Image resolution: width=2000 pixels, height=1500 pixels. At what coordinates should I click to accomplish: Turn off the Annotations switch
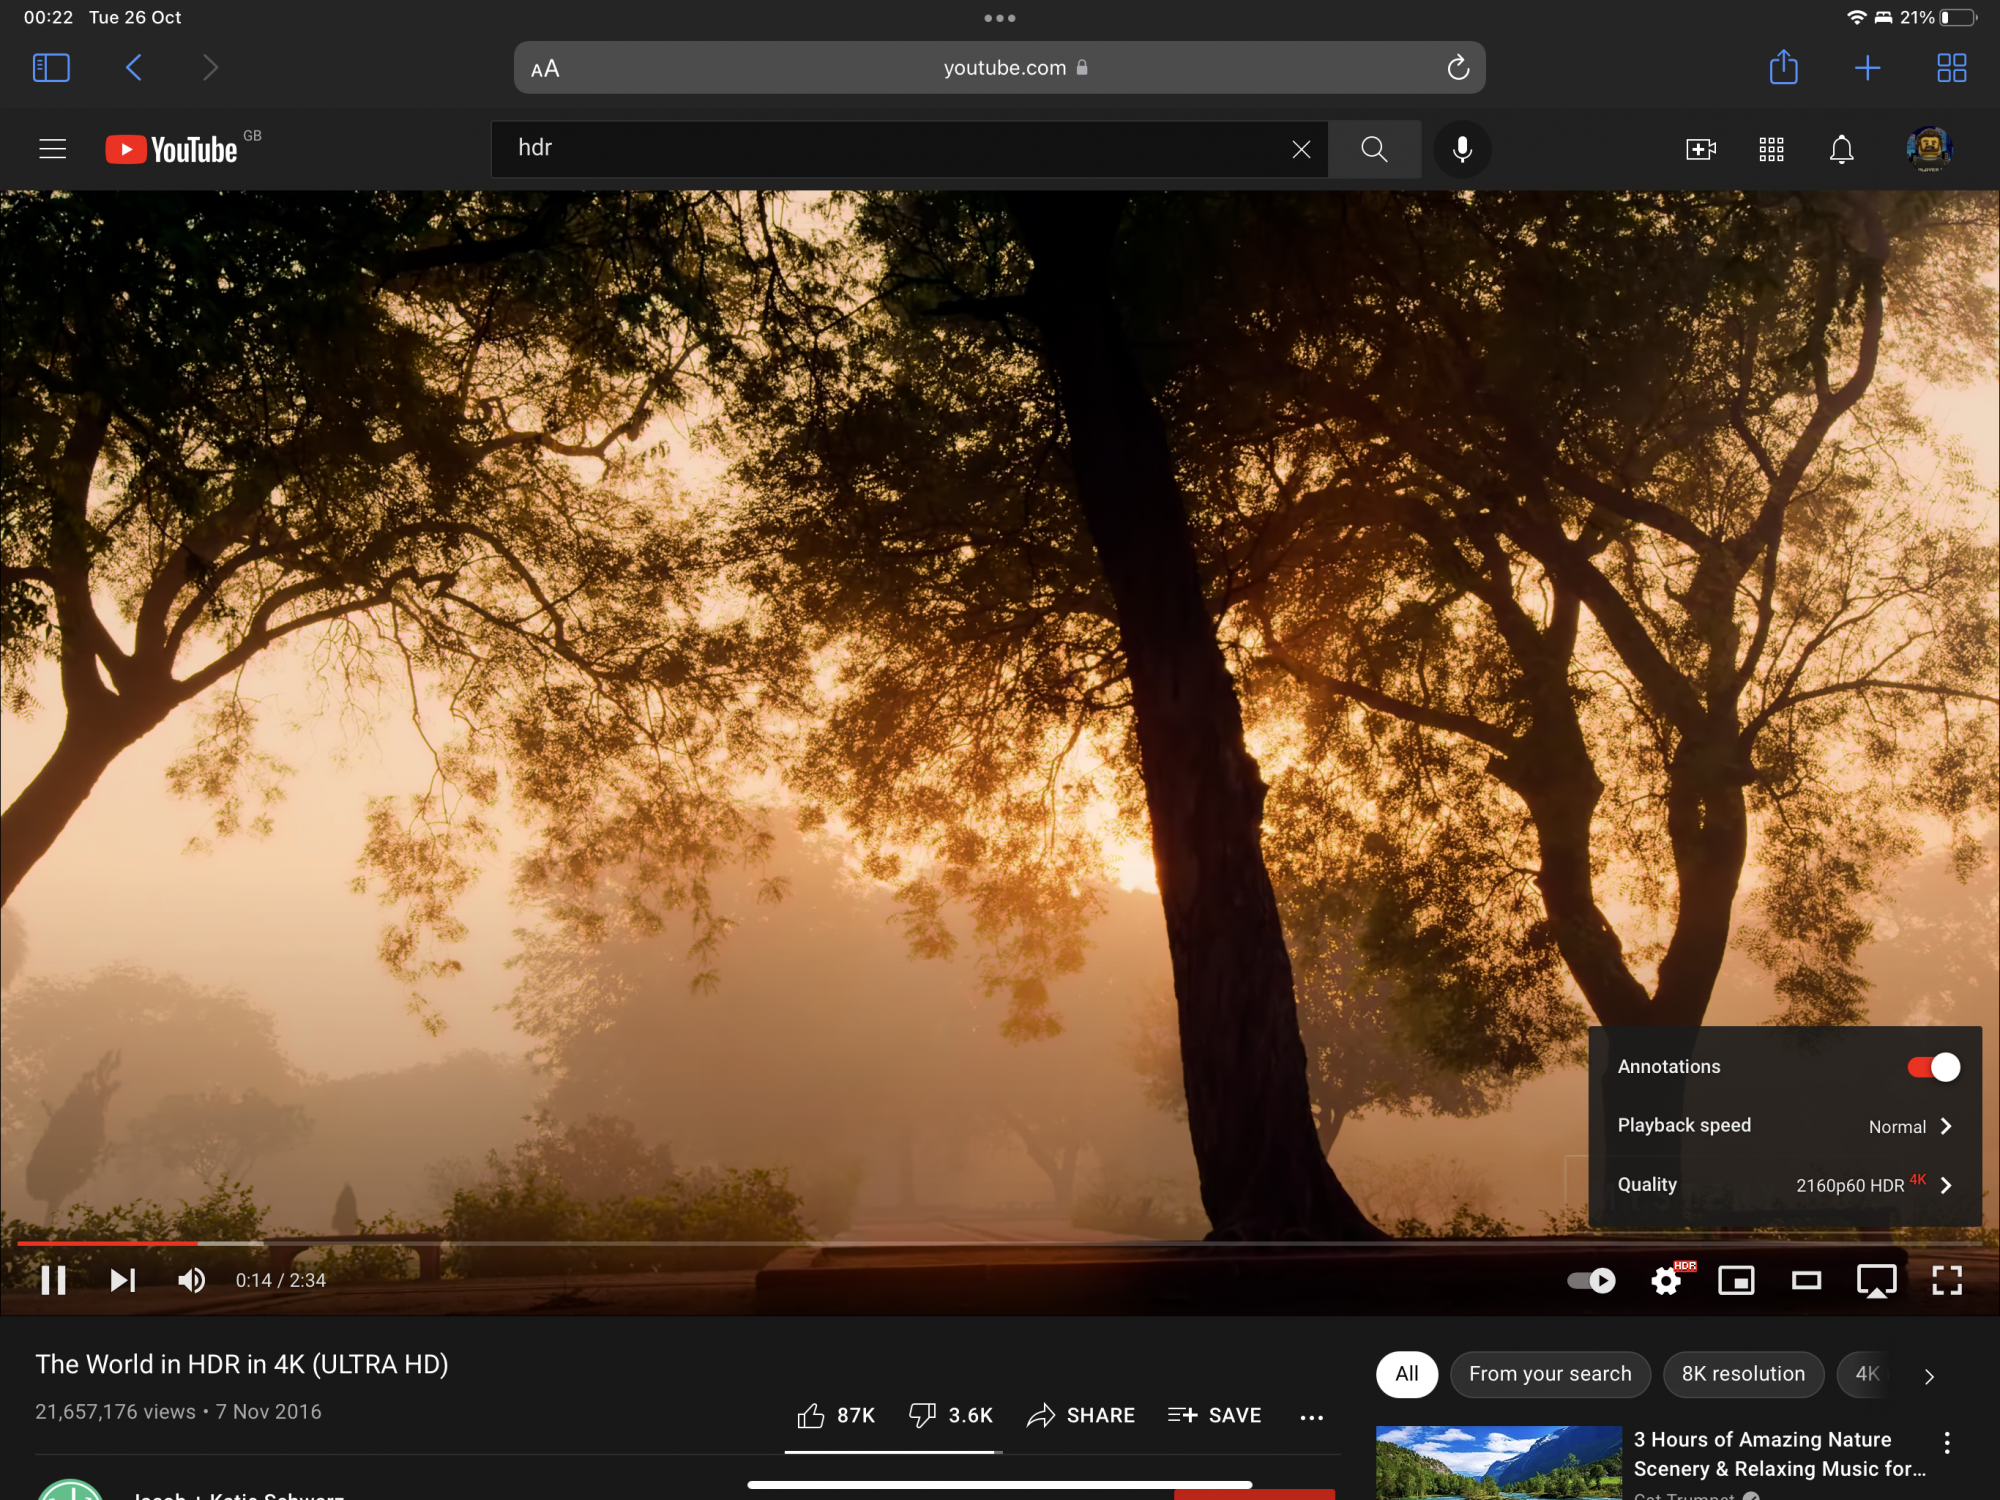tap(1933, 1067)
